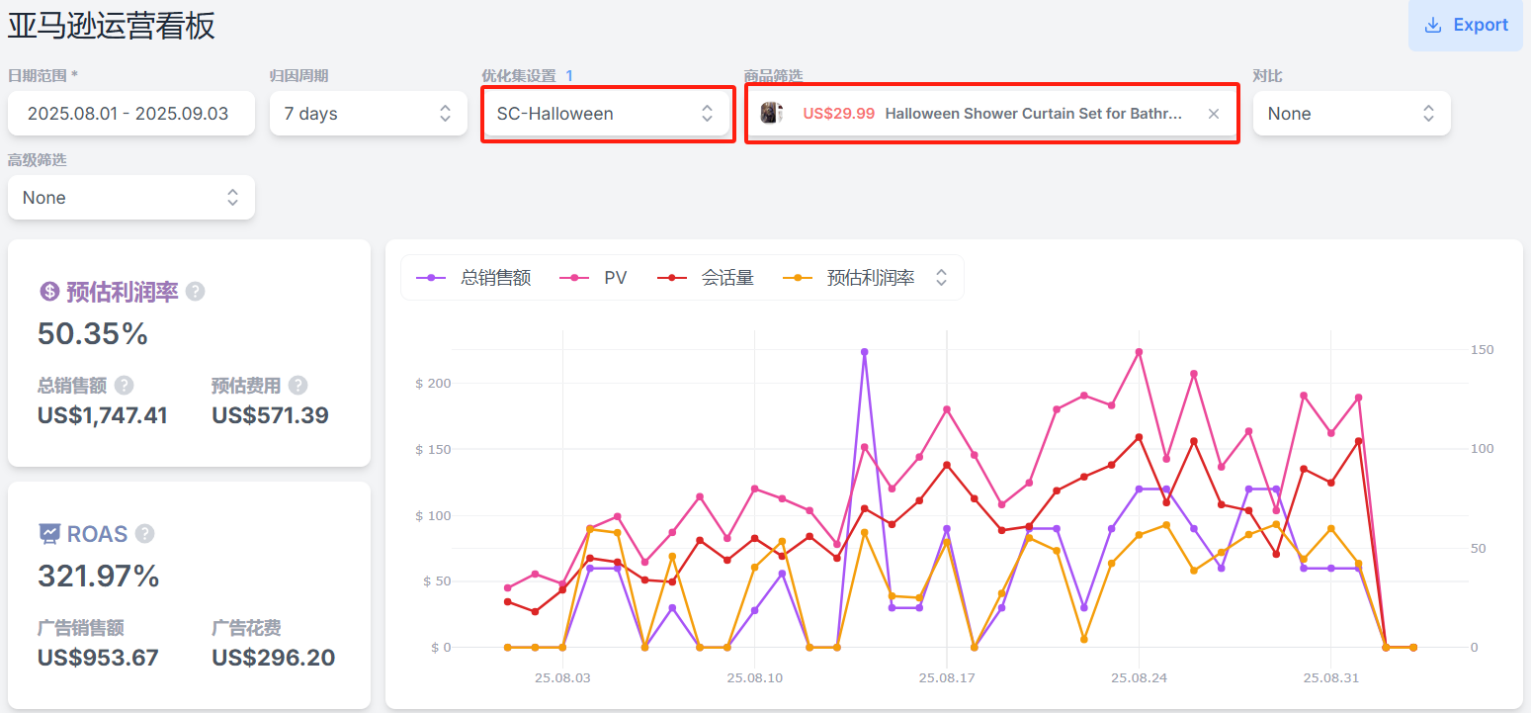Toggle 会话量 series in chart legend
Viewport: 1531px width, 713px height.
(707, 278)
